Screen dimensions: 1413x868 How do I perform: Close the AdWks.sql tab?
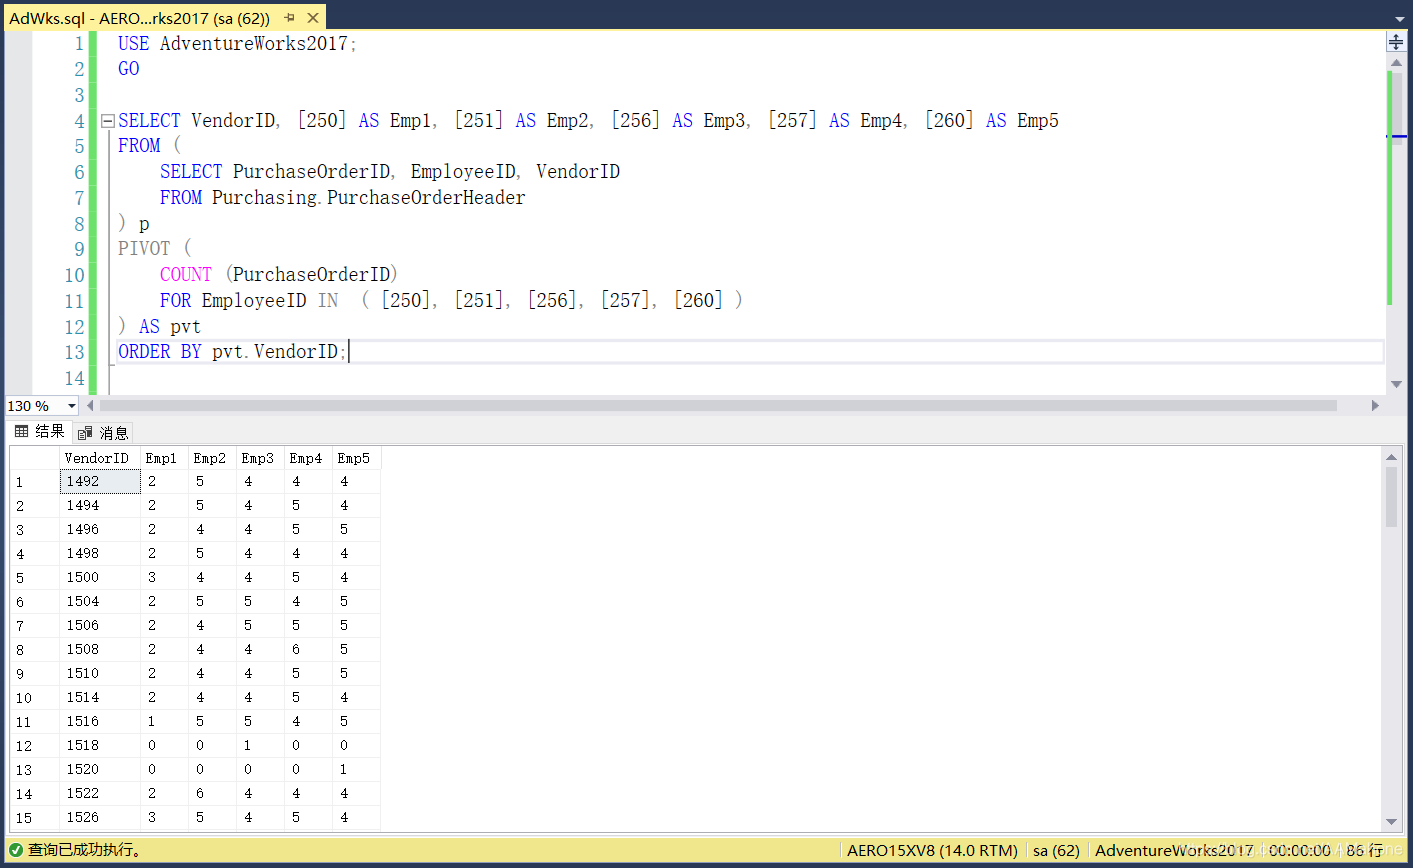[313, 18]
